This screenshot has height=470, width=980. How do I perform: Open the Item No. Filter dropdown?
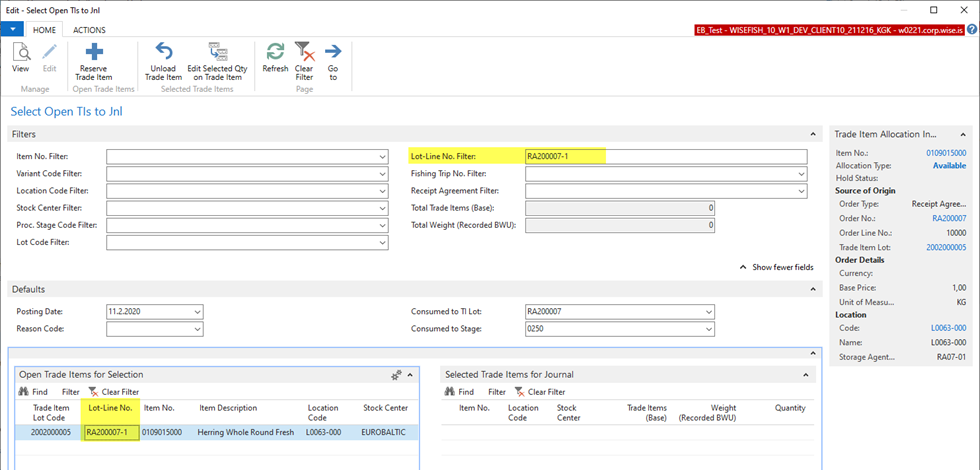[382, 157]
